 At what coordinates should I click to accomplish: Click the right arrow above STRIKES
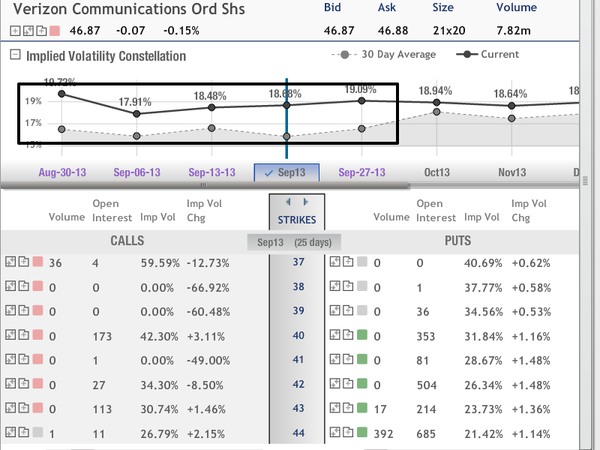[x=305, y=202]
